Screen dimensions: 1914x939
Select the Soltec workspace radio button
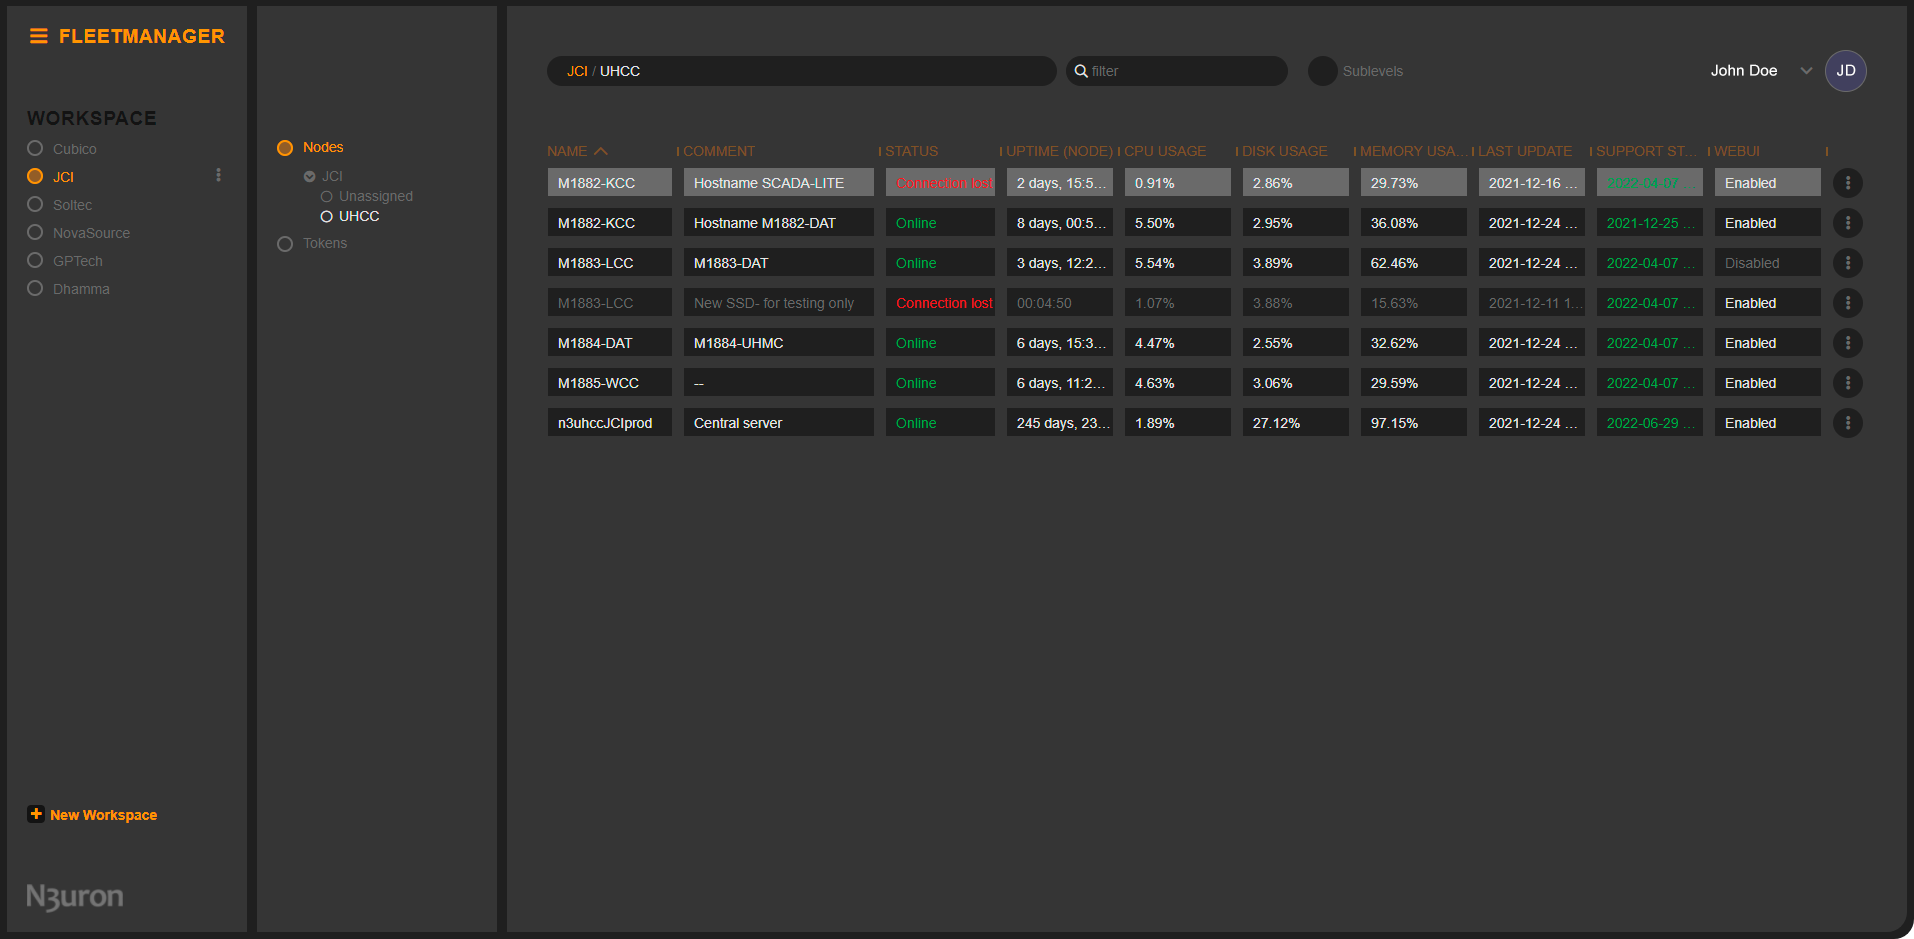coord(35,204)
